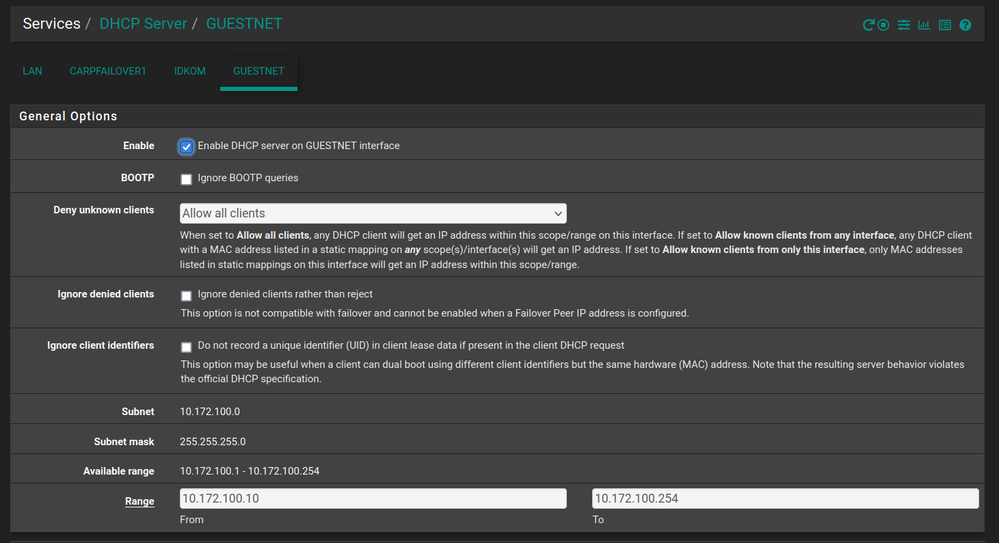Open related settings sliders icon
This screenshot has width=999, height=543.
(x=904, y=25)
